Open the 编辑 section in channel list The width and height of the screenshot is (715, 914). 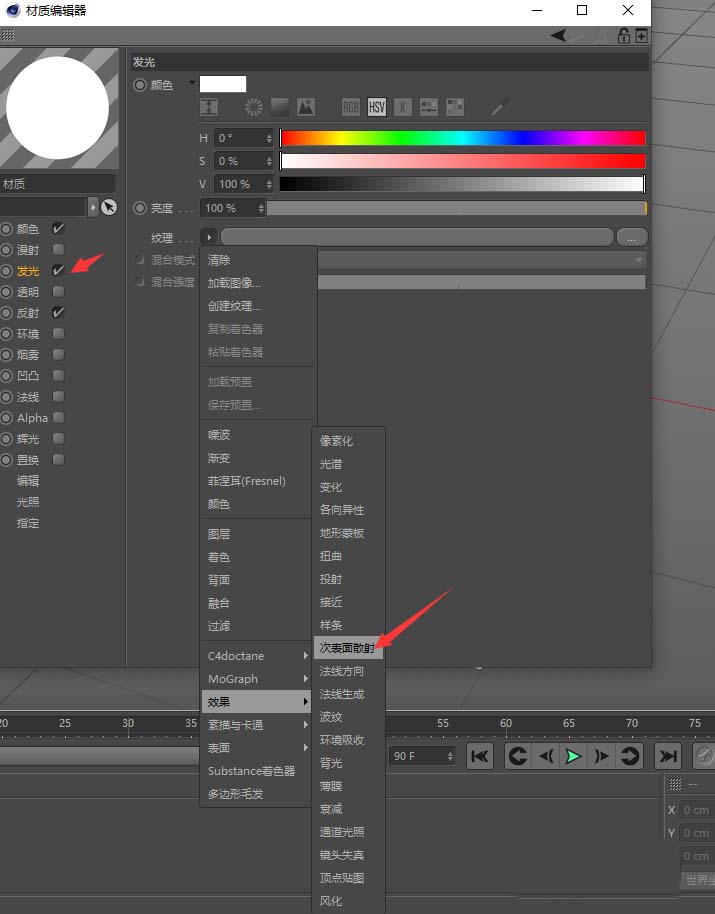coord(28,480)
